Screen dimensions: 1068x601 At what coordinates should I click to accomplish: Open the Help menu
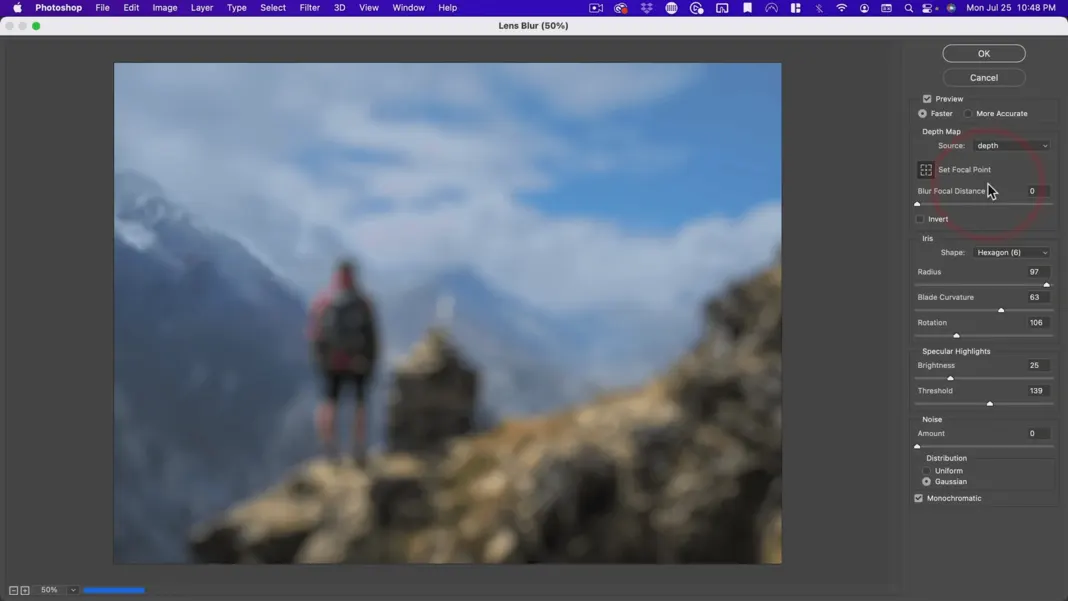click(x=447, y=7)
